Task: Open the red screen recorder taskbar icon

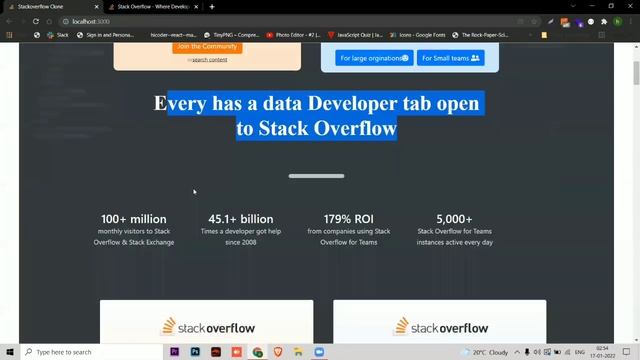Action: coord(237,352)
